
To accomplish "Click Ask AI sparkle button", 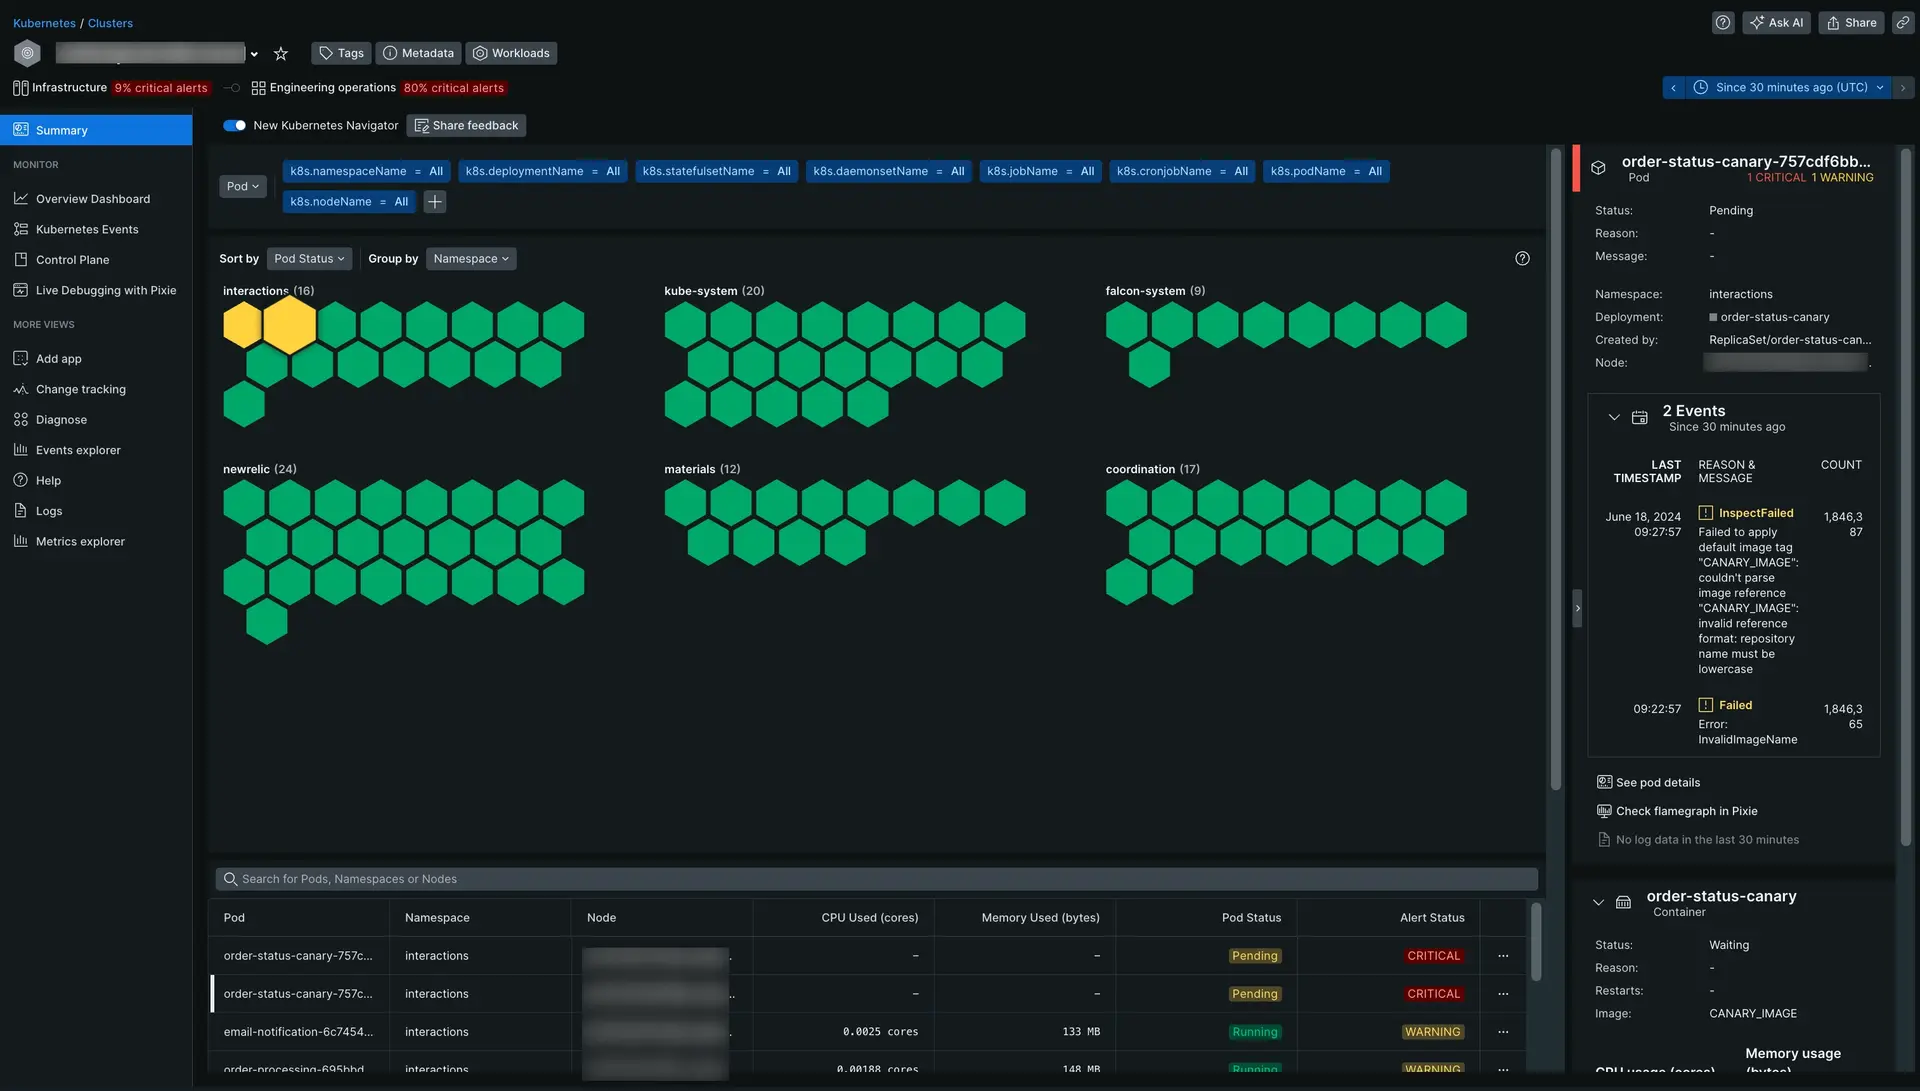I will pos(1776,23).
